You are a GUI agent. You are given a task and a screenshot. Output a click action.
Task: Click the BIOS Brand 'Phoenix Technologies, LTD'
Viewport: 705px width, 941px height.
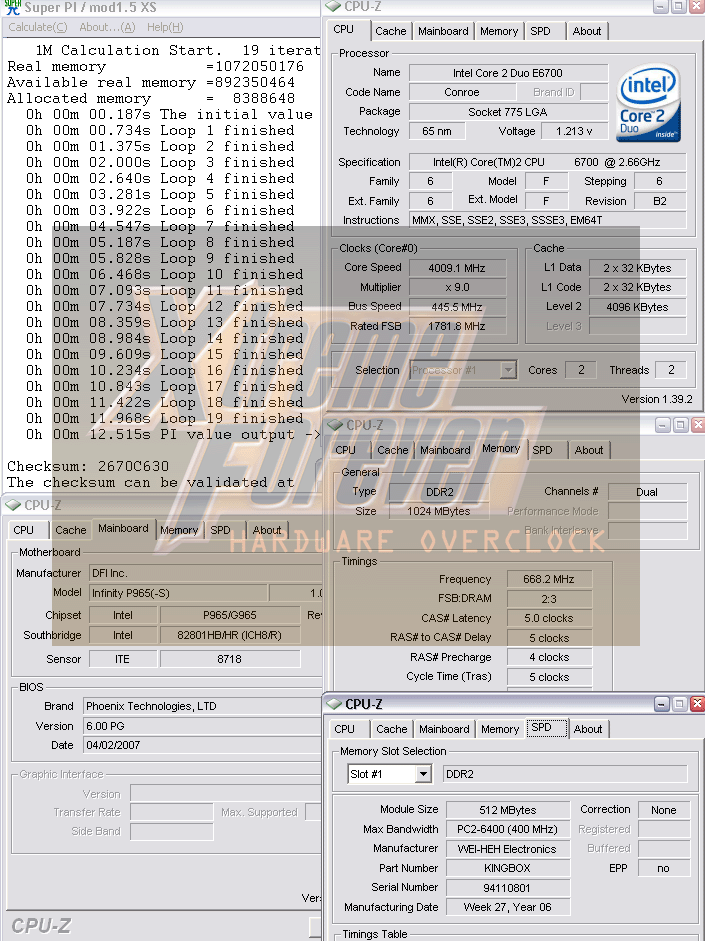pos(203,706)
